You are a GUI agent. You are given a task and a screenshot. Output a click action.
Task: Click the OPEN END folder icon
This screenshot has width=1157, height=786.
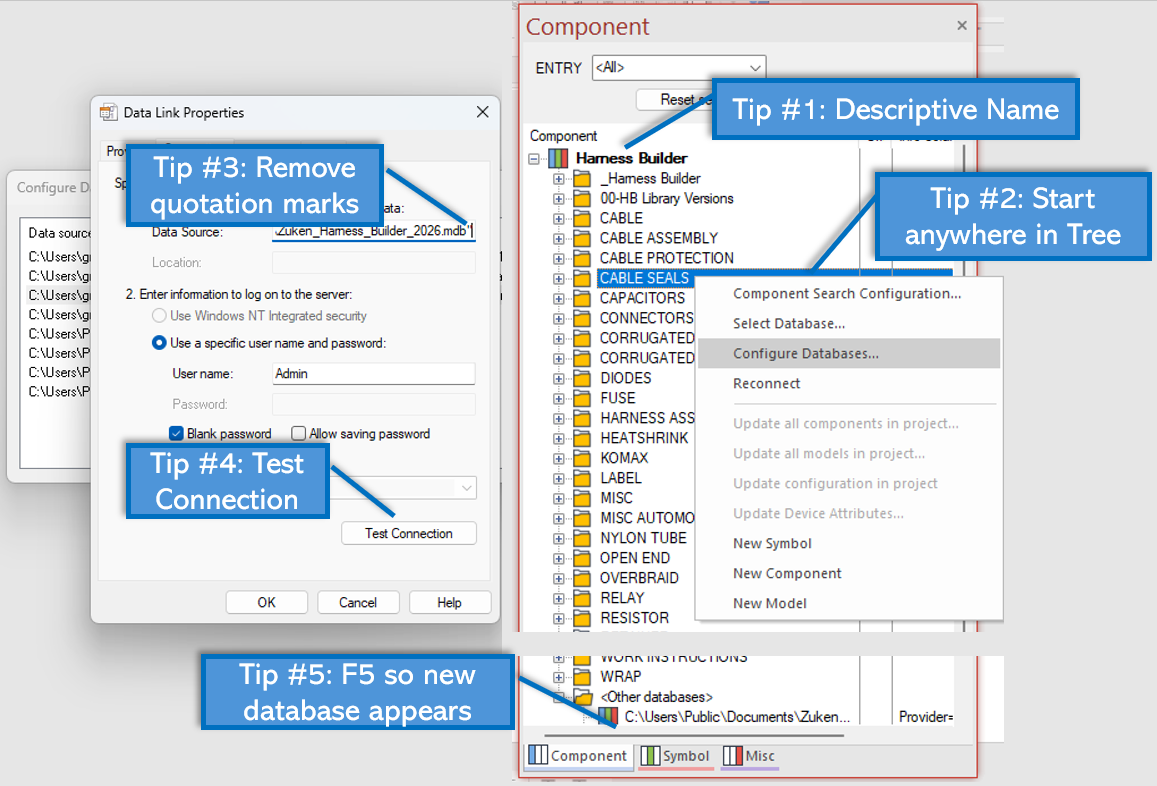coord(582,558)
